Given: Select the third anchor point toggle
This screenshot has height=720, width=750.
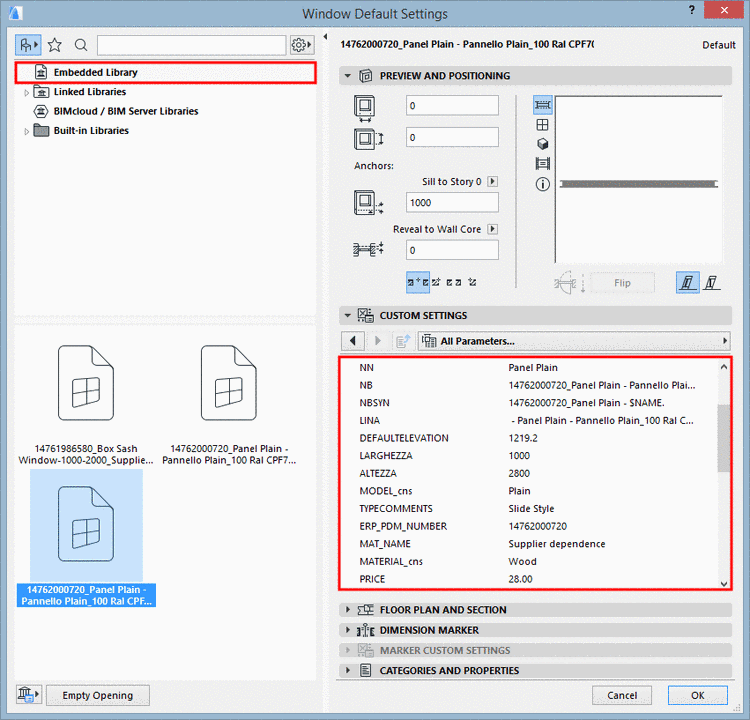Looking at the screenshot, I should (x=454, y=282).
